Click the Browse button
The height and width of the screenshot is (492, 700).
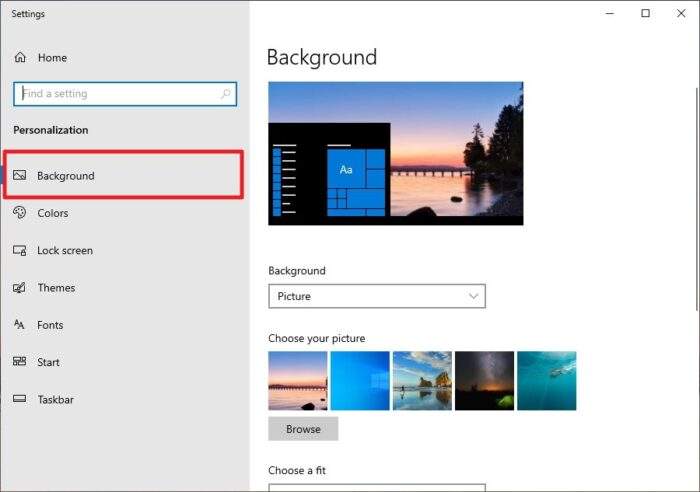coord(303,429)
